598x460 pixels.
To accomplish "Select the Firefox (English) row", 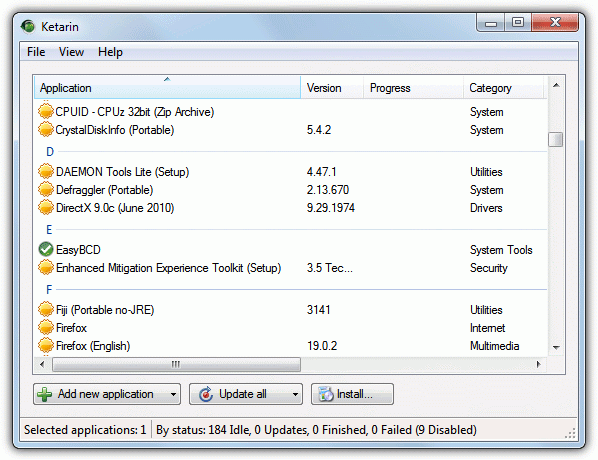I will point(291,346).
